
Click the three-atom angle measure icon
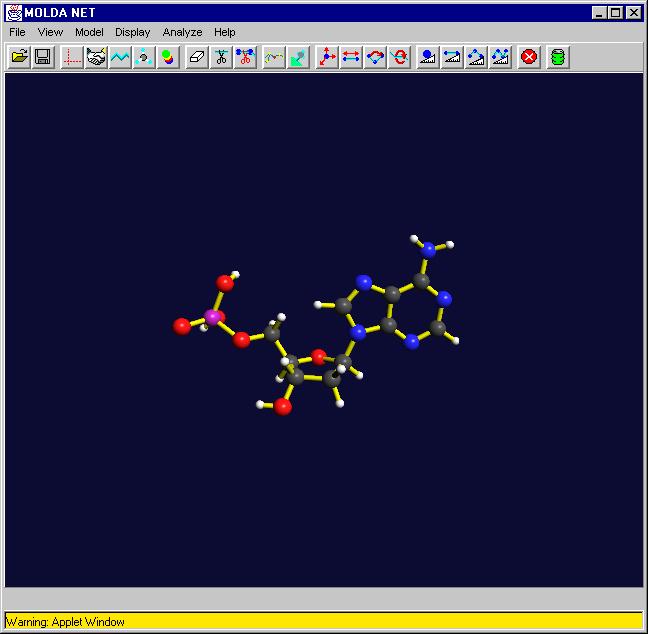pos(476,57)
